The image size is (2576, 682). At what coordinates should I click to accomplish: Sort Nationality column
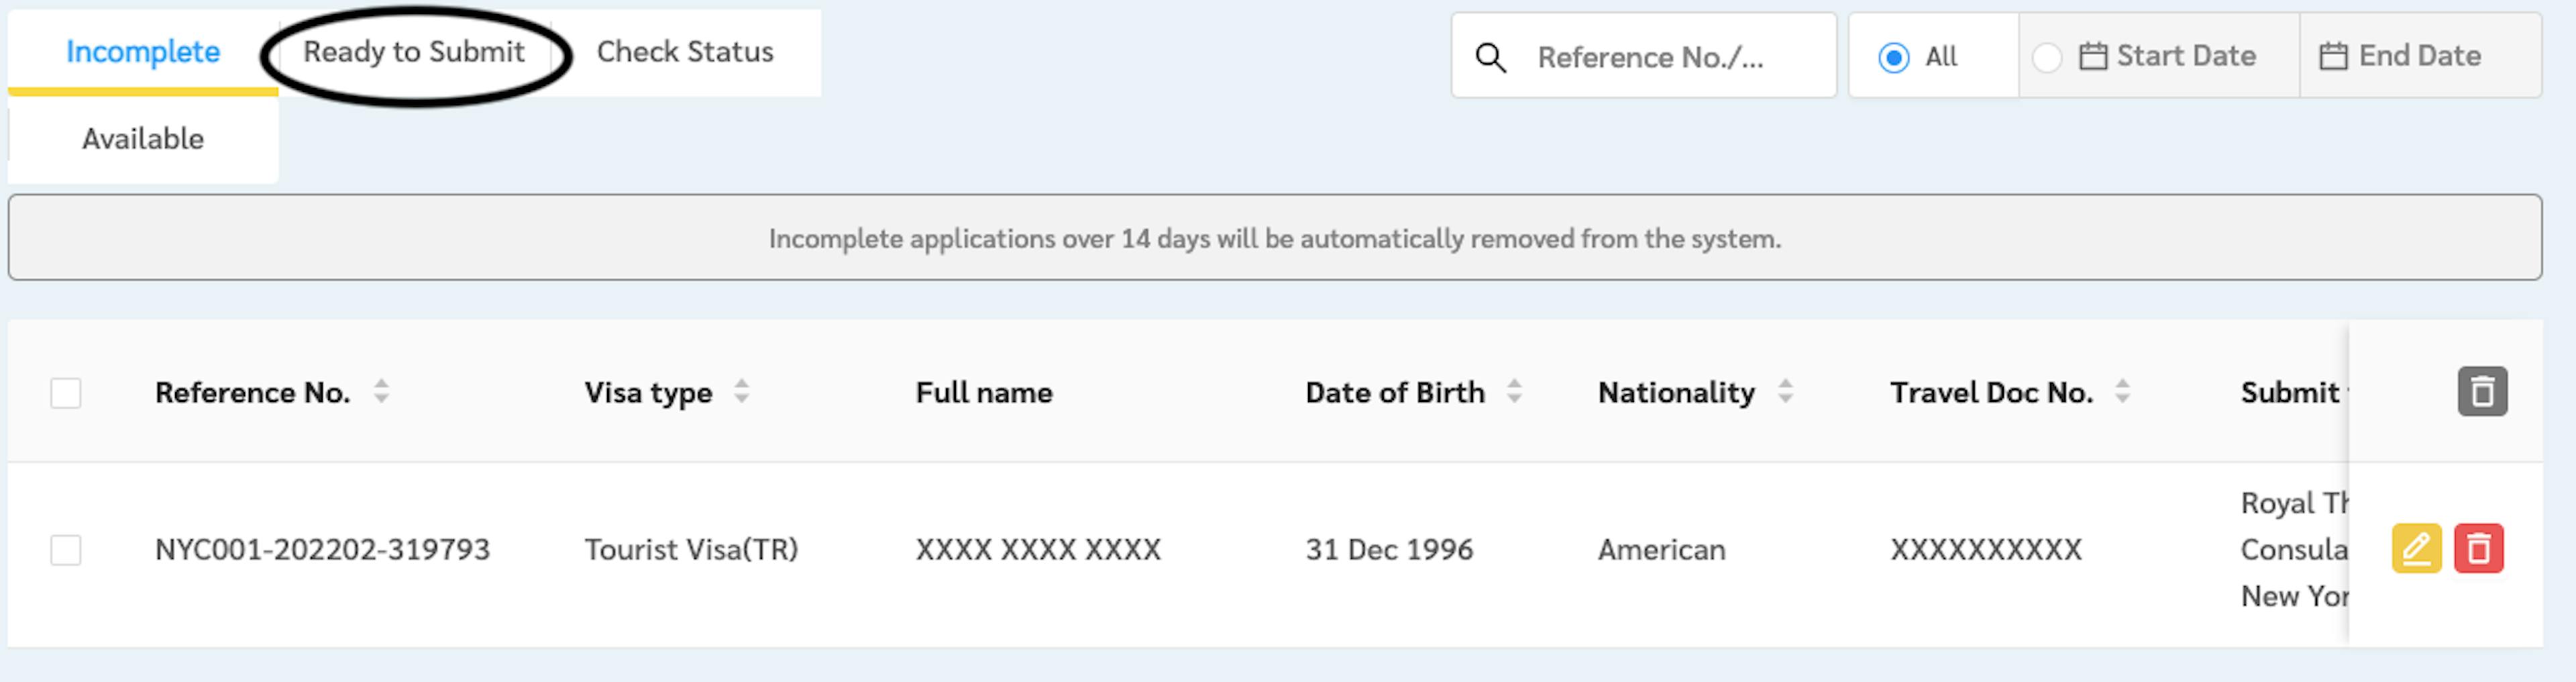pyautogui.click(x=1785, y=391)
